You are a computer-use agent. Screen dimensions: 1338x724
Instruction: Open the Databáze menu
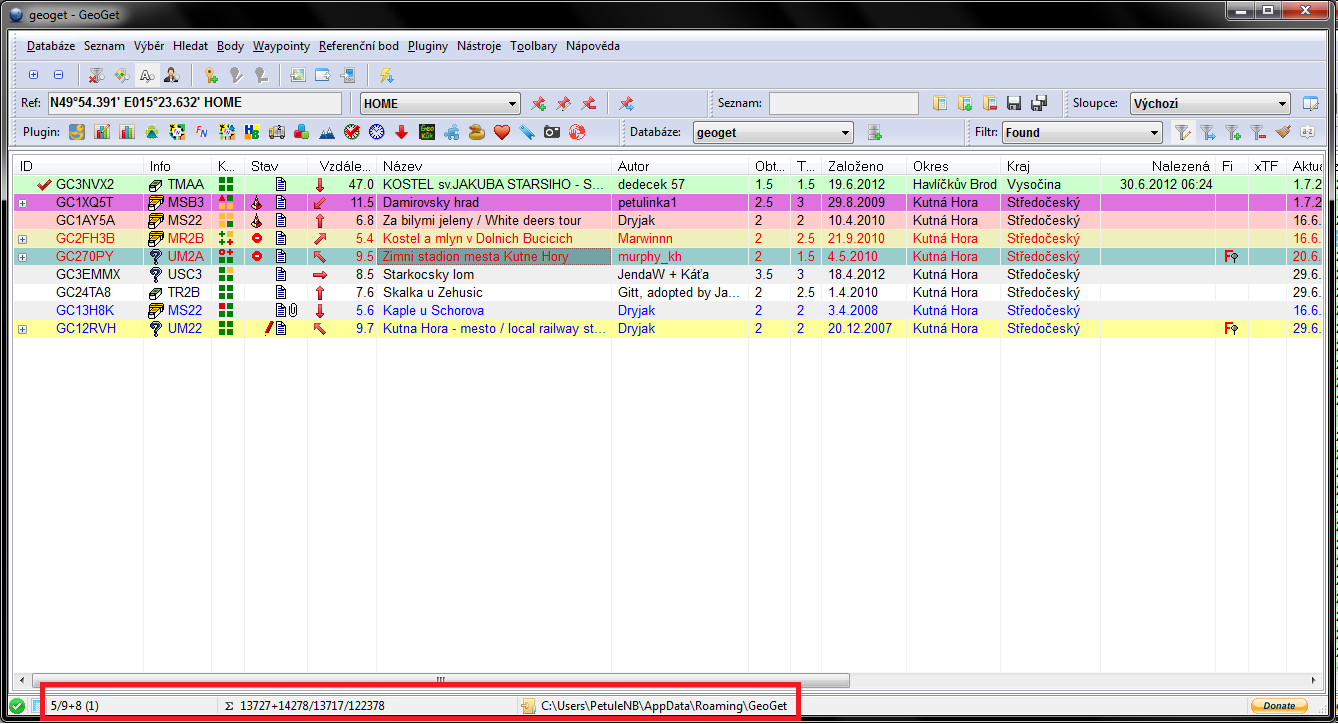point(50,46)
